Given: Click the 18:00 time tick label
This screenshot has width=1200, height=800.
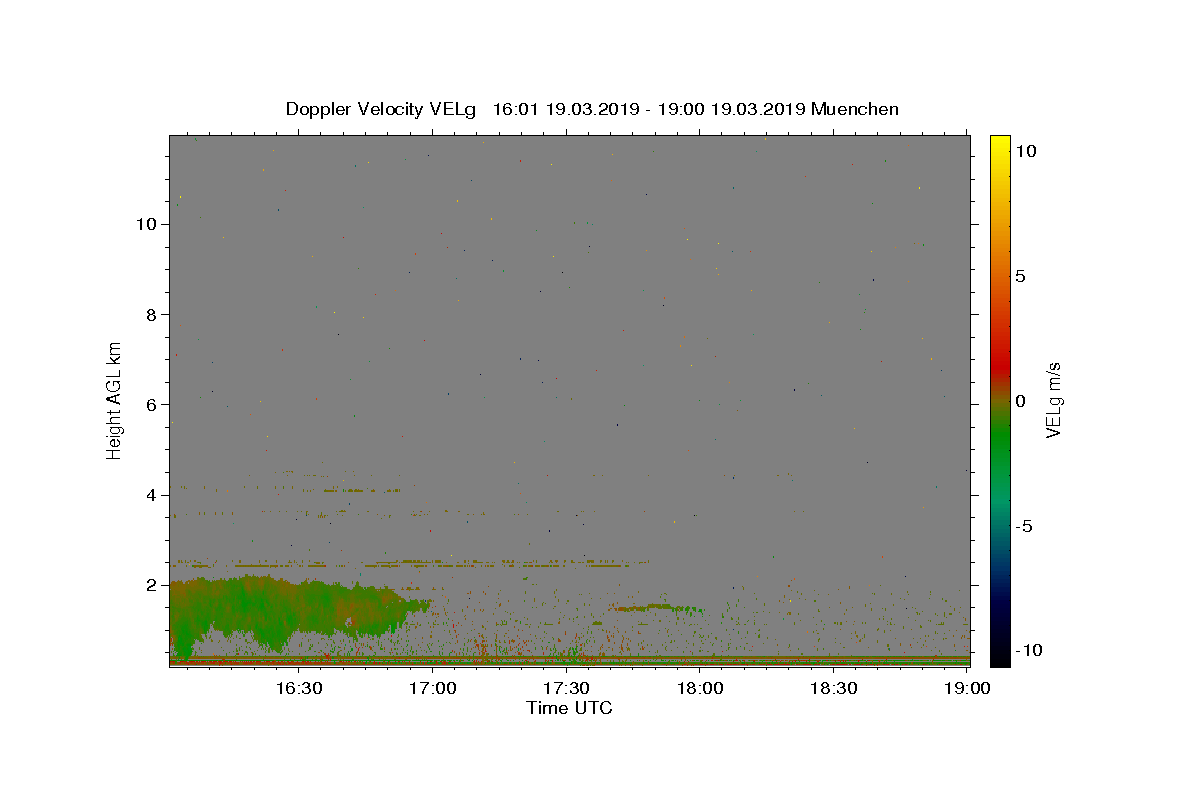Looking at the screenshot, I should [x=700, y=688].
